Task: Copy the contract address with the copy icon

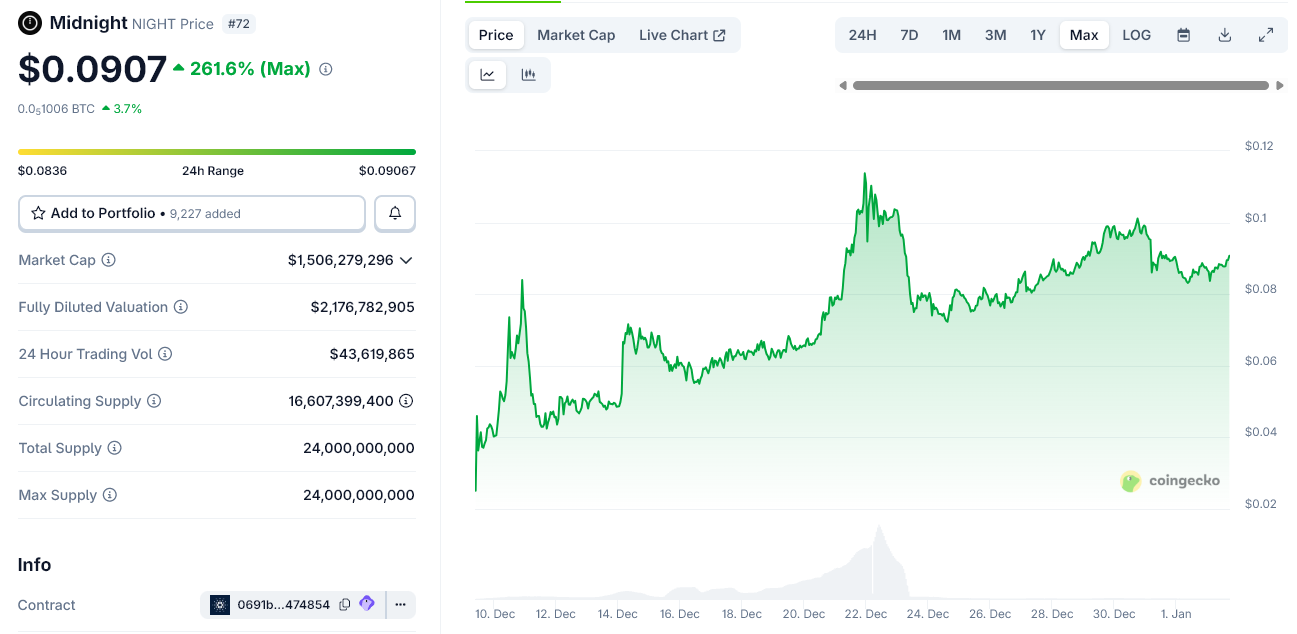Action: pyautogui.click(x=344, y=604)
